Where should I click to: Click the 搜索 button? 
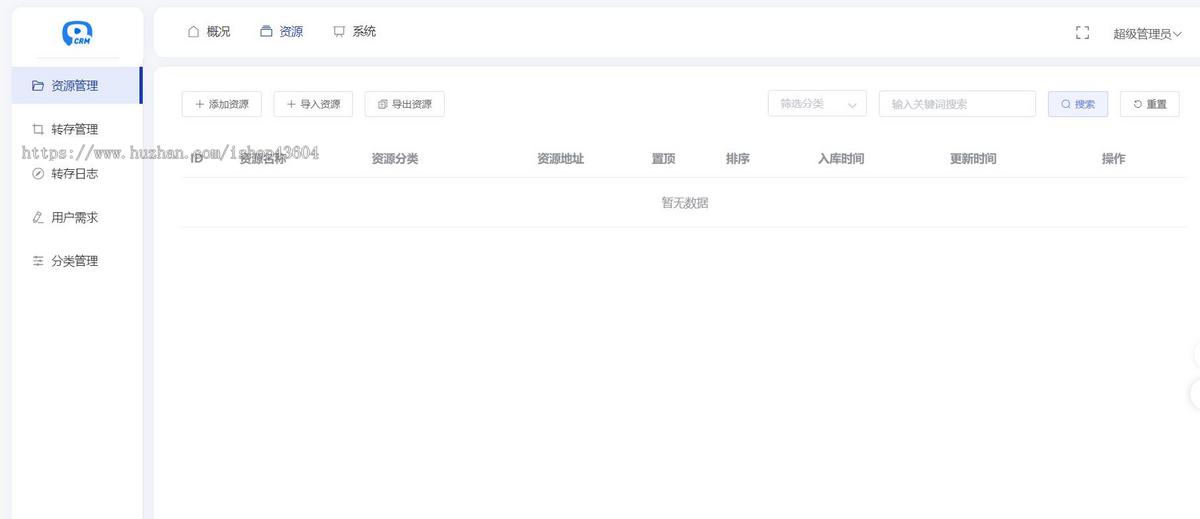click(1078, 104)
